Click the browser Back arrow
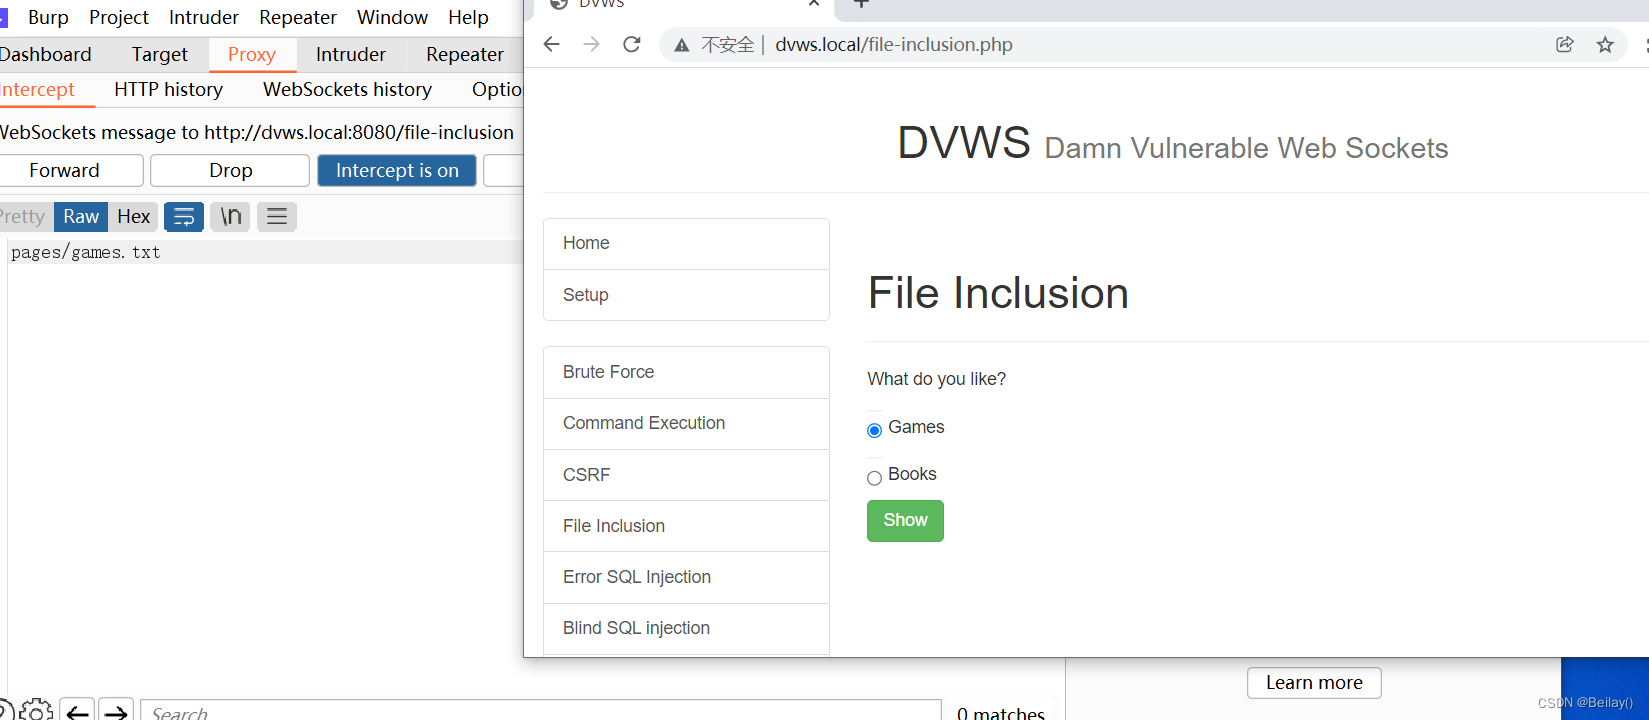1649x720 pixels. point(552,44)
